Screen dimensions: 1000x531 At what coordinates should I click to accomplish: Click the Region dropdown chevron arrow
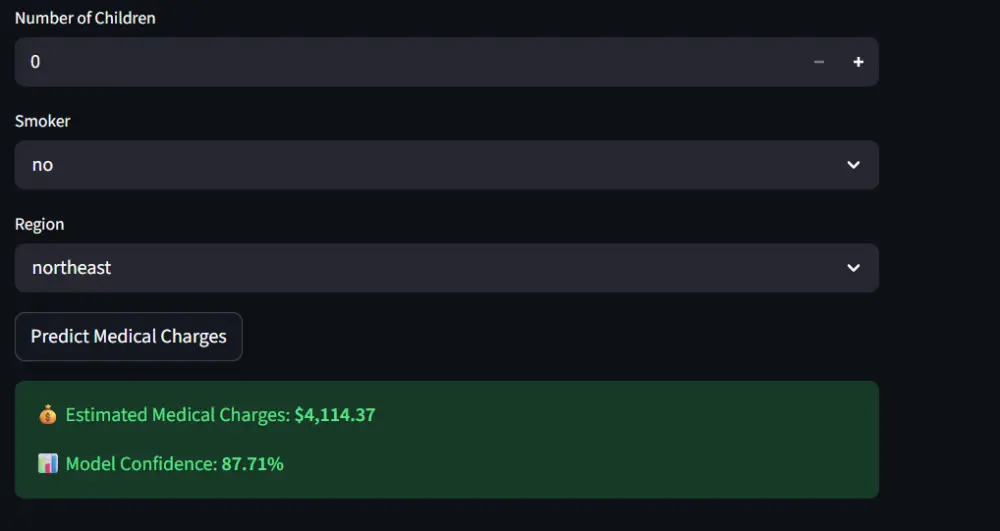tap(853, 268)
